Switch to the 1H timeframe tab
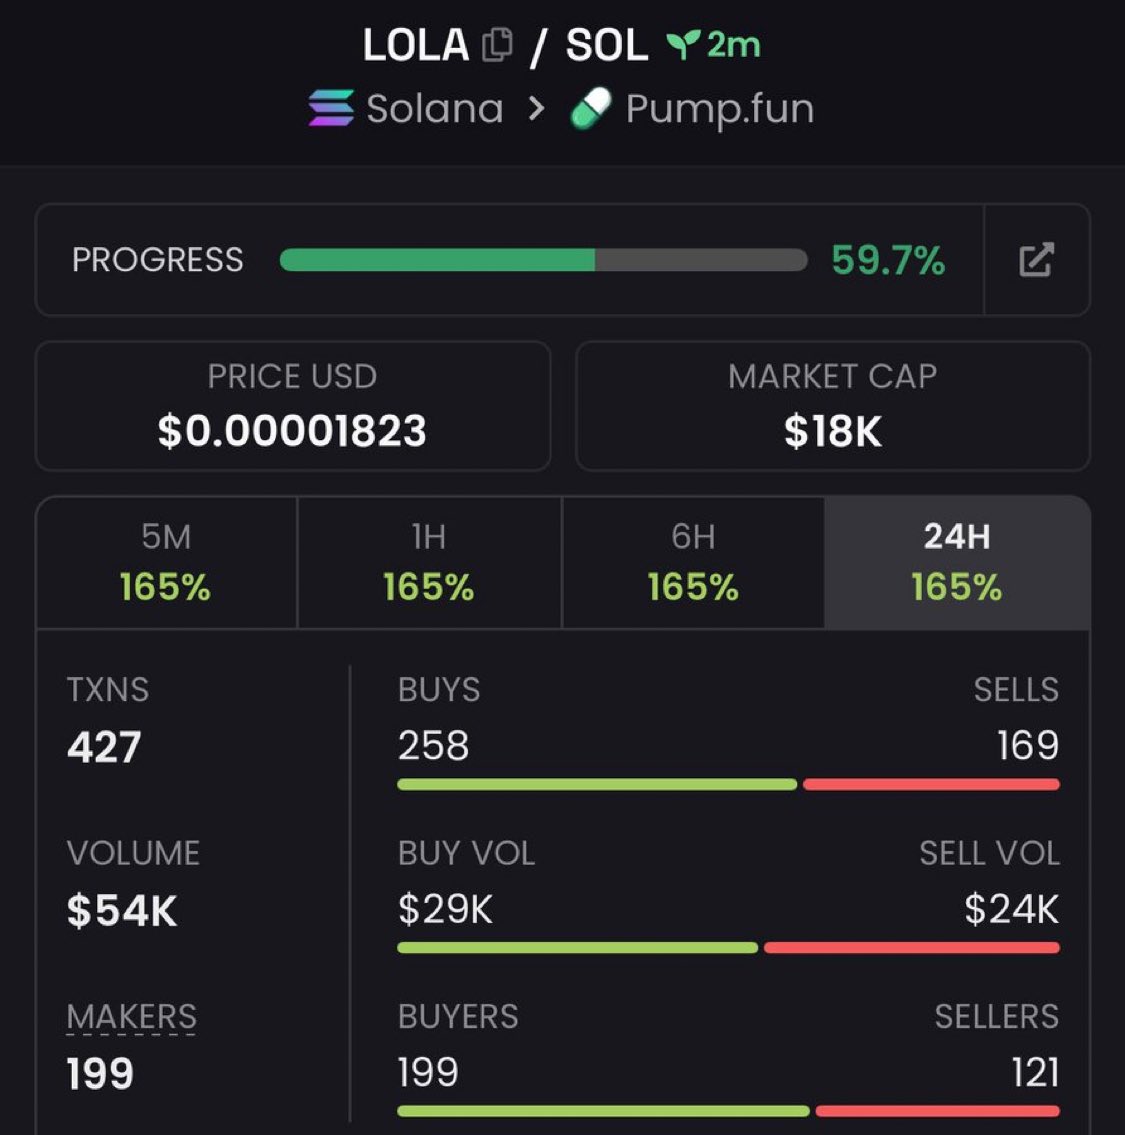Screen dimensions: 1125x1135 coord(429,563)
